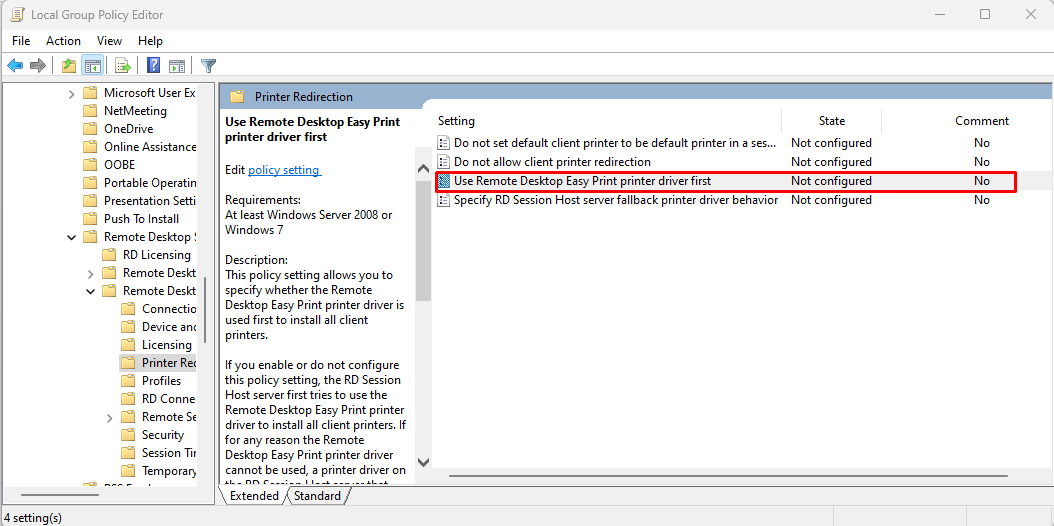Viewport: 1054px width, 526px height.
Task: Select the Session Tir tree item
Action: click(x=169, y=453)
